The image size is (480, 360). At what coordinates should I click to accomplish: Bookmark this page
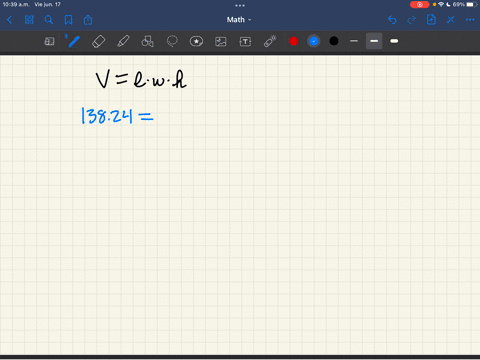pyautogui.click(x=68, y=20)
